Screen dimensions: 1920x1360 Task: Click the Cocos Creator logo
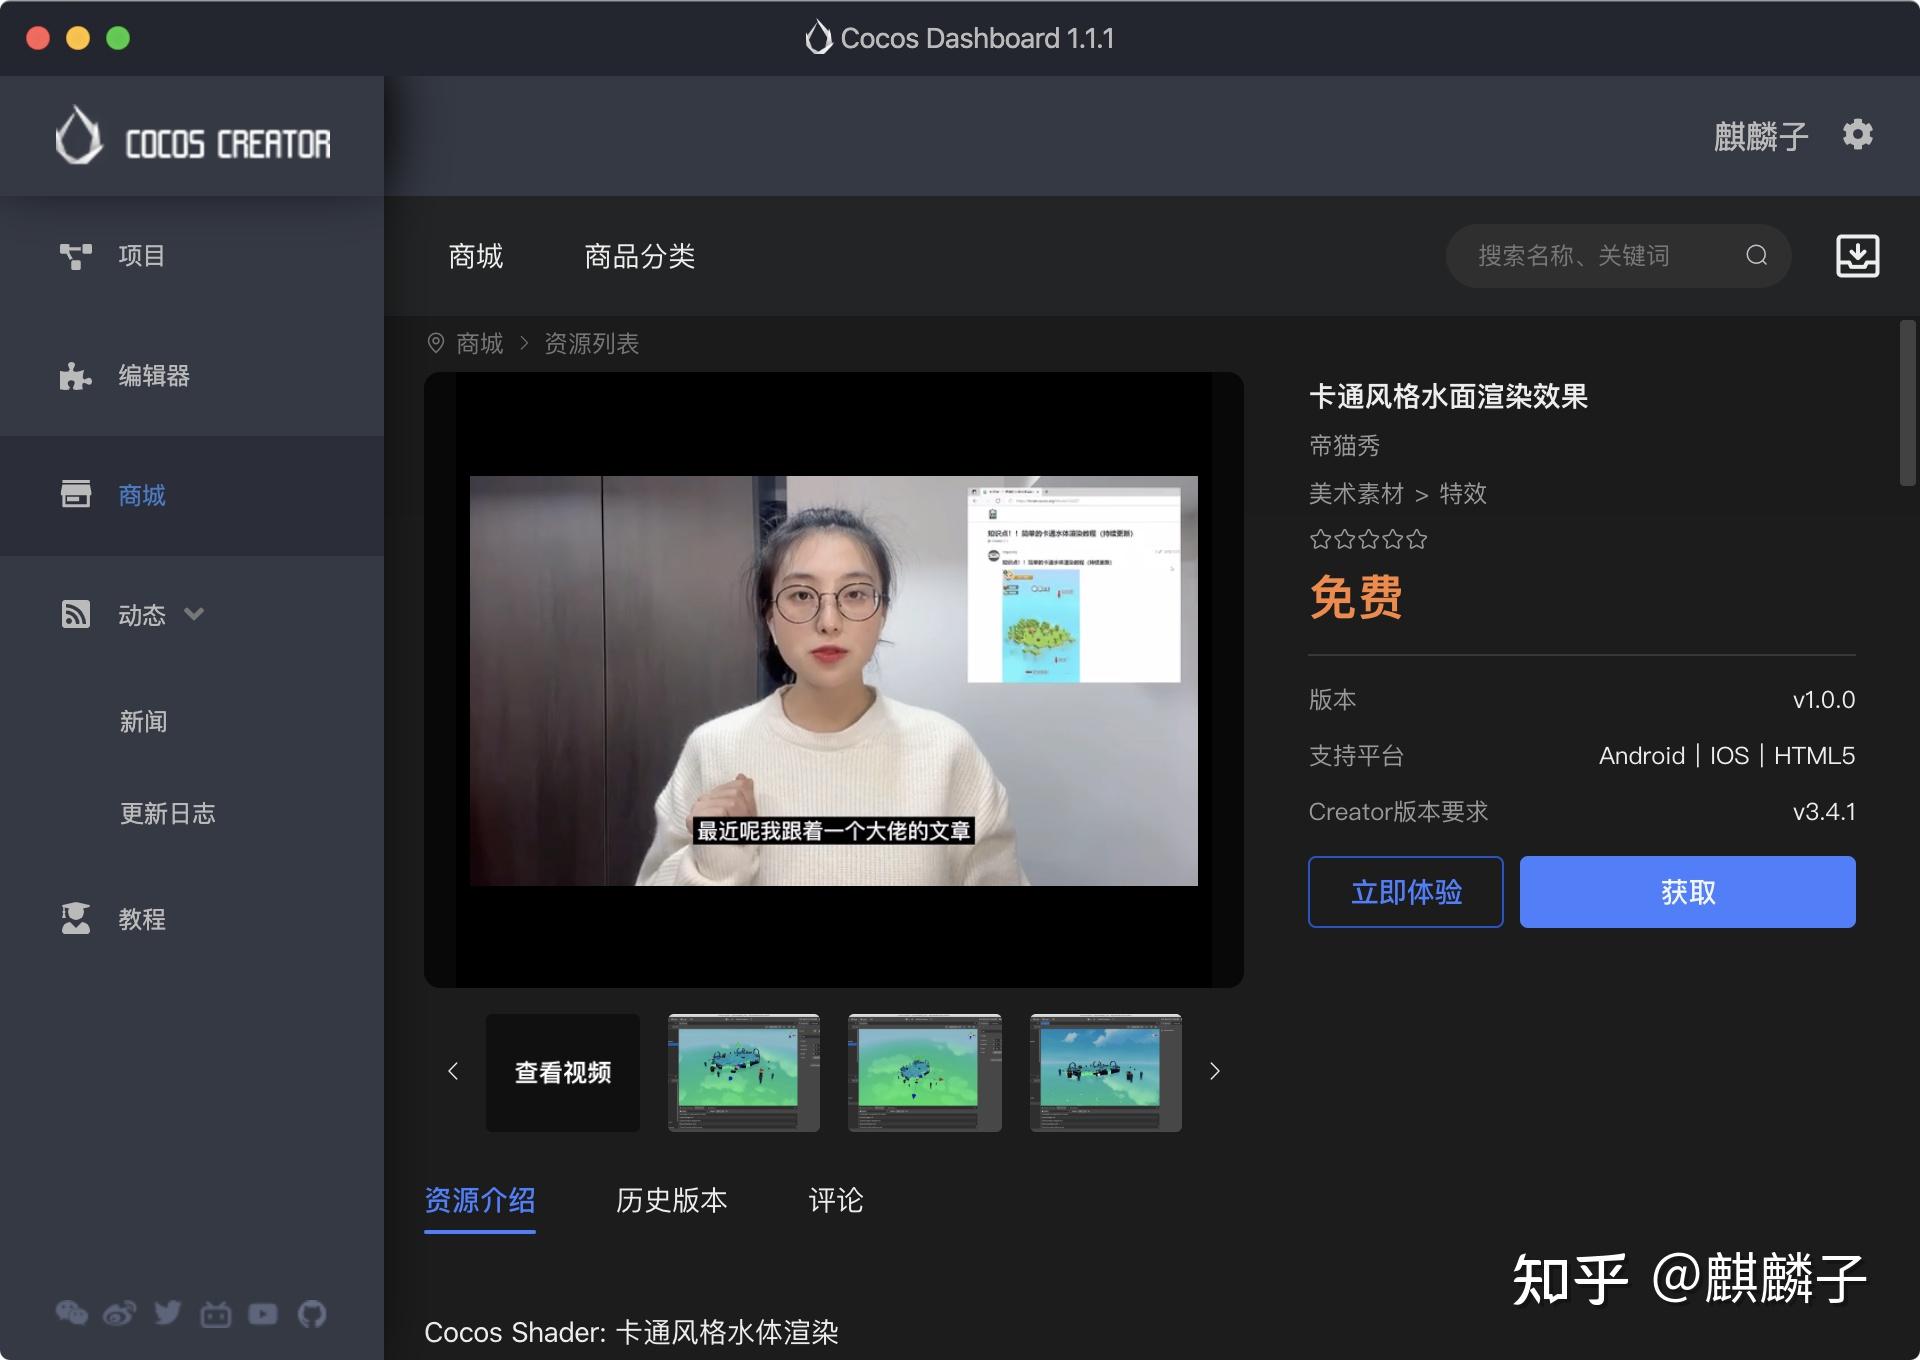[x=192, y=137]
